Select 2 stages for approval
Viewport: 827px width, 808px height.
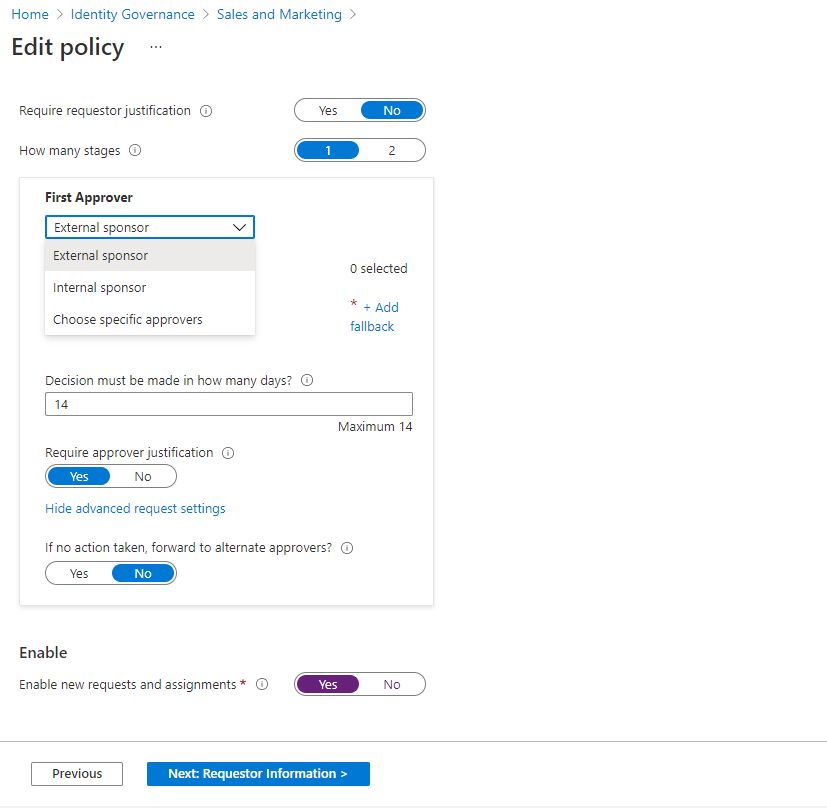pyautogui.click(x=392, y=151)
